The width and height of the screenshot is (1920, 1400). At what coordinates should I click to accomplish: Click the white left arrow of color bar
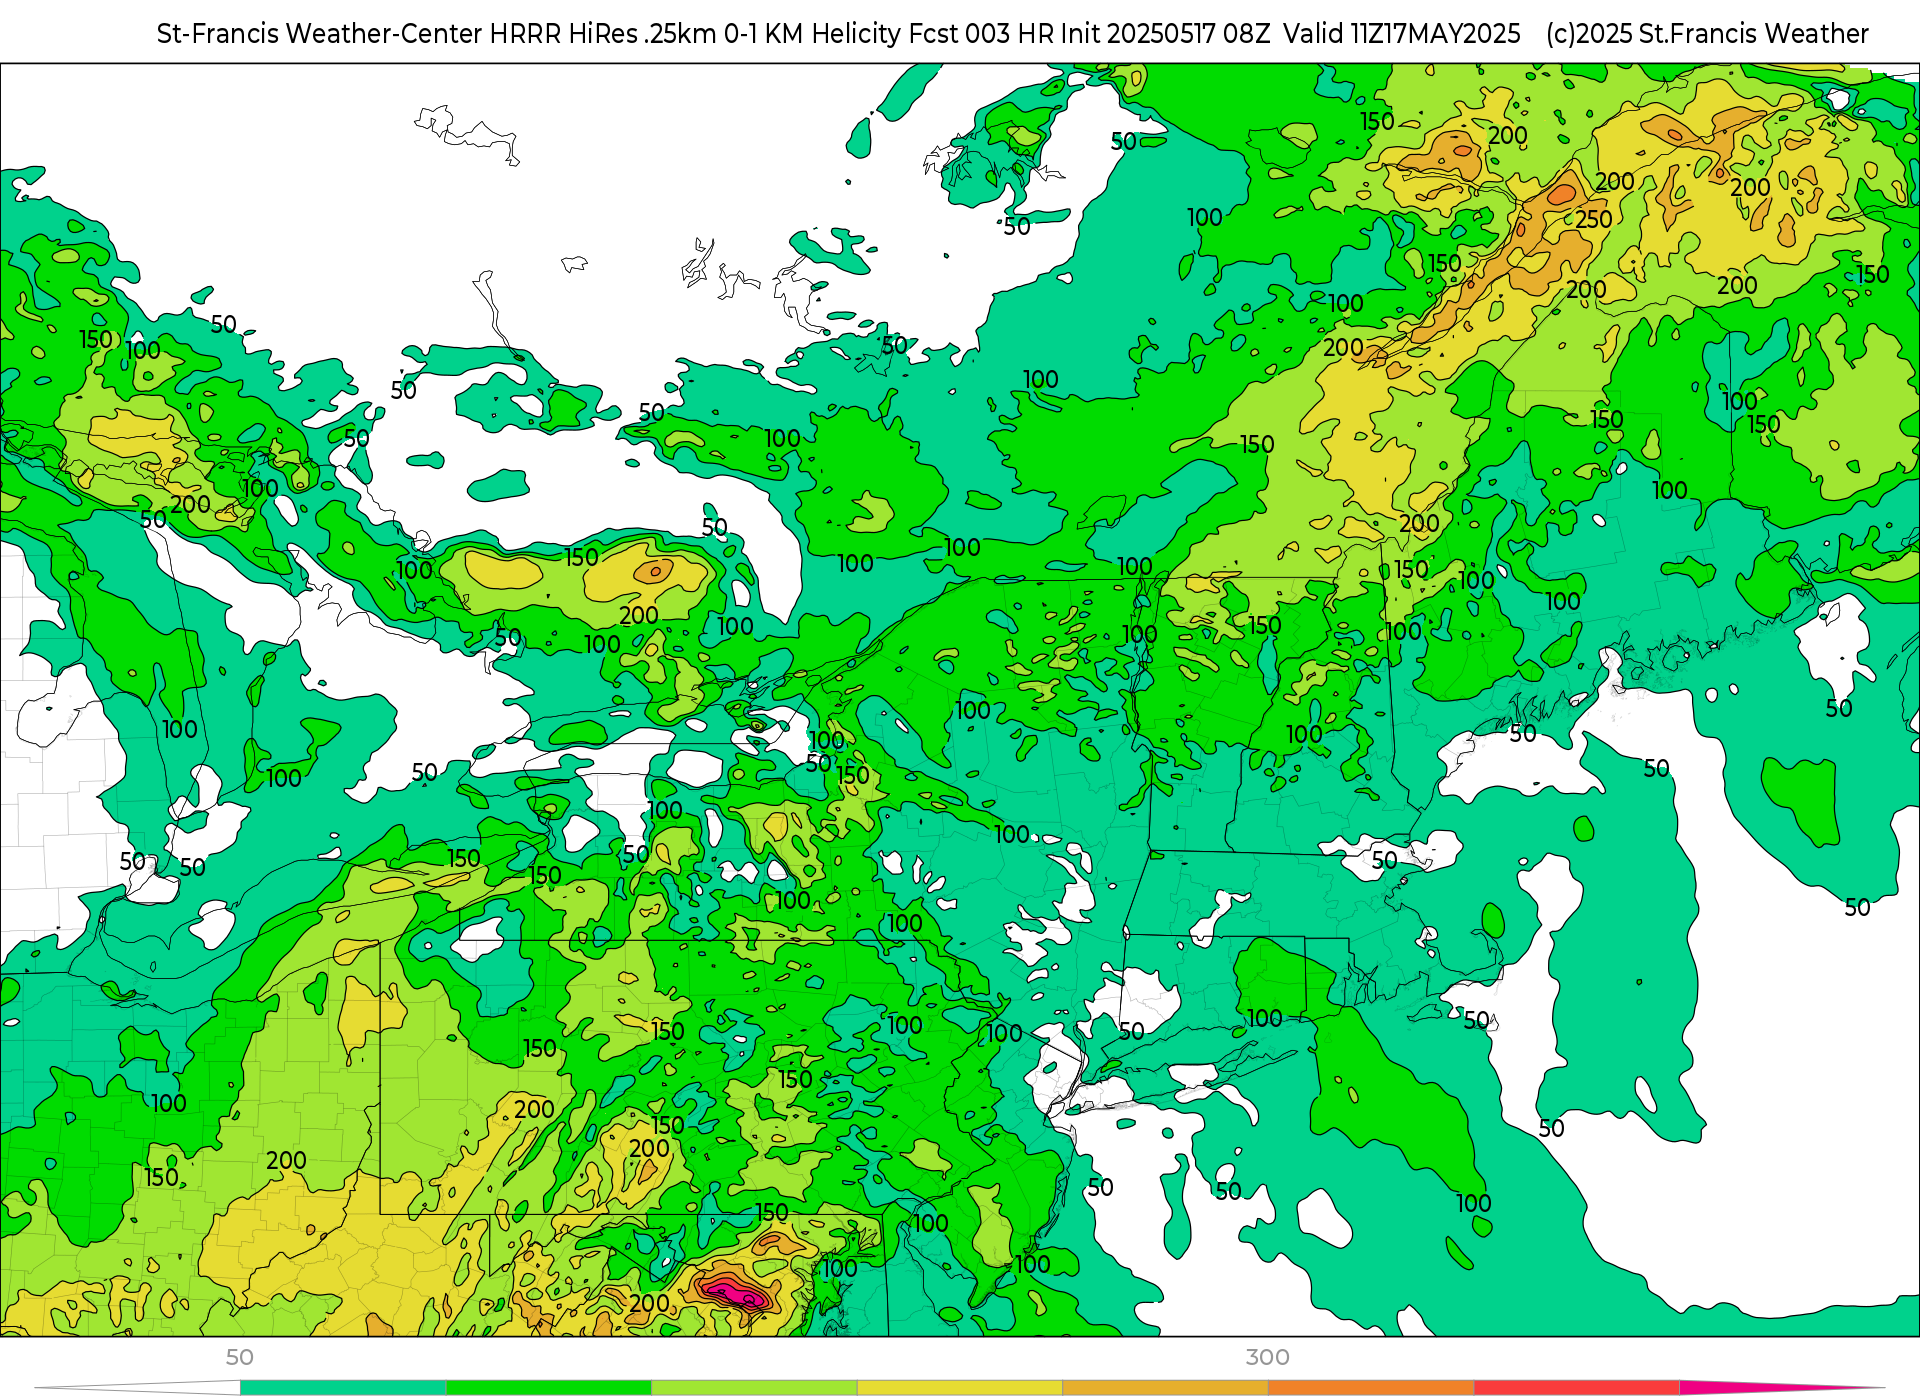(x=138, y=1387)
